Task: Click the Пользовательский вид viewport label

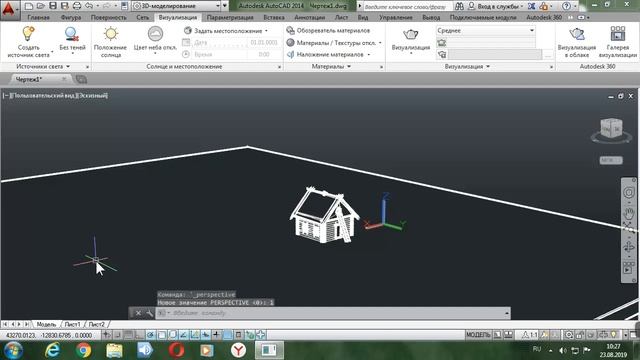Action: pyautogui.click(x=45, y=96)
